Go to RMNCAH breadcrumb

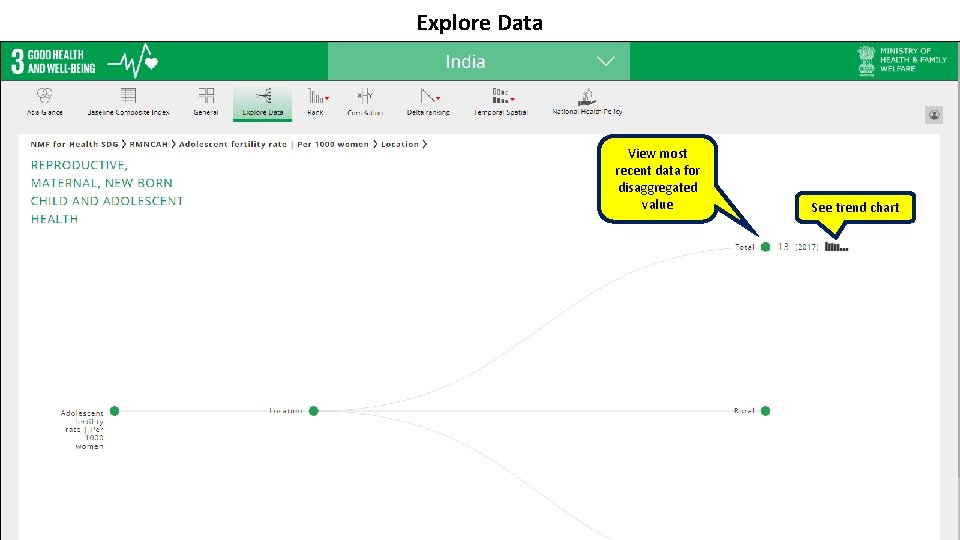coord(148,144)
